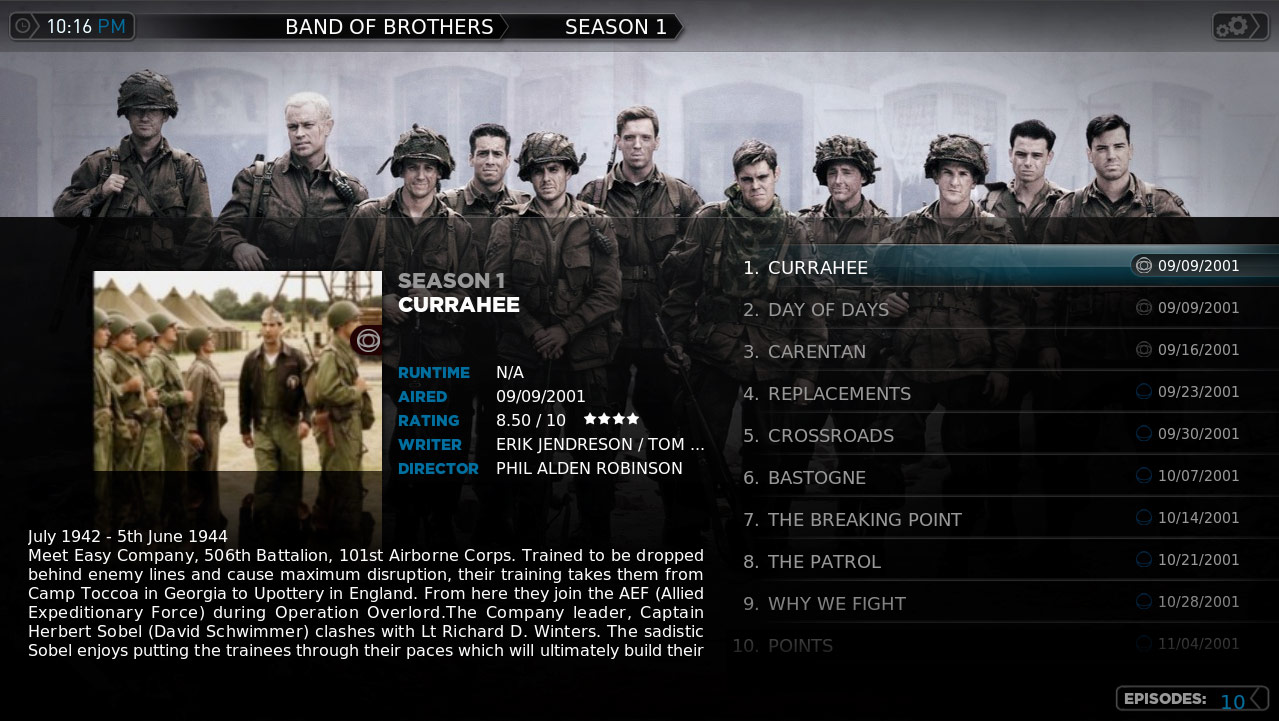The image size is (1279, 721).
Task: Go to Band of Brothers breadcrumb
Action: point(389,27)
